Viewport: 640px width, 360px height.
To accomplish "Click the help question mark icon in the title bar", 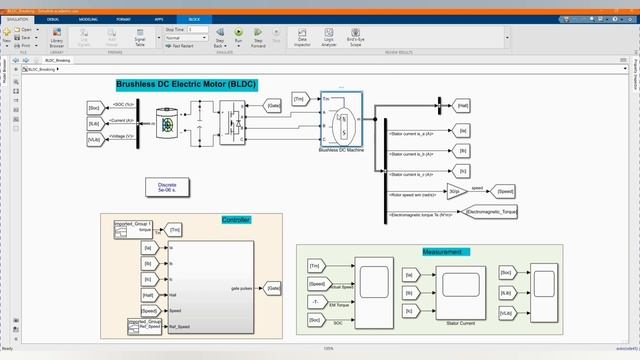I will pyautogui.click(x=615, y=19).
